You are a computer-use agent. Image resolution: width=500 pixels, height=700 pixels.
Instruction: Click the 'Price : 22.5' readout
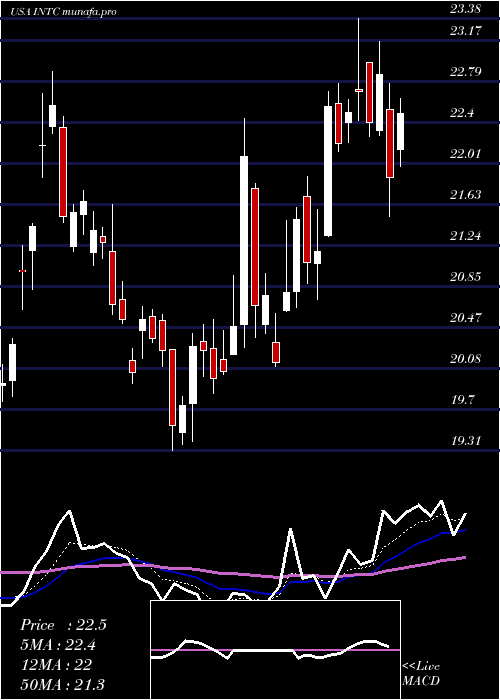click(x=63, y=625)
